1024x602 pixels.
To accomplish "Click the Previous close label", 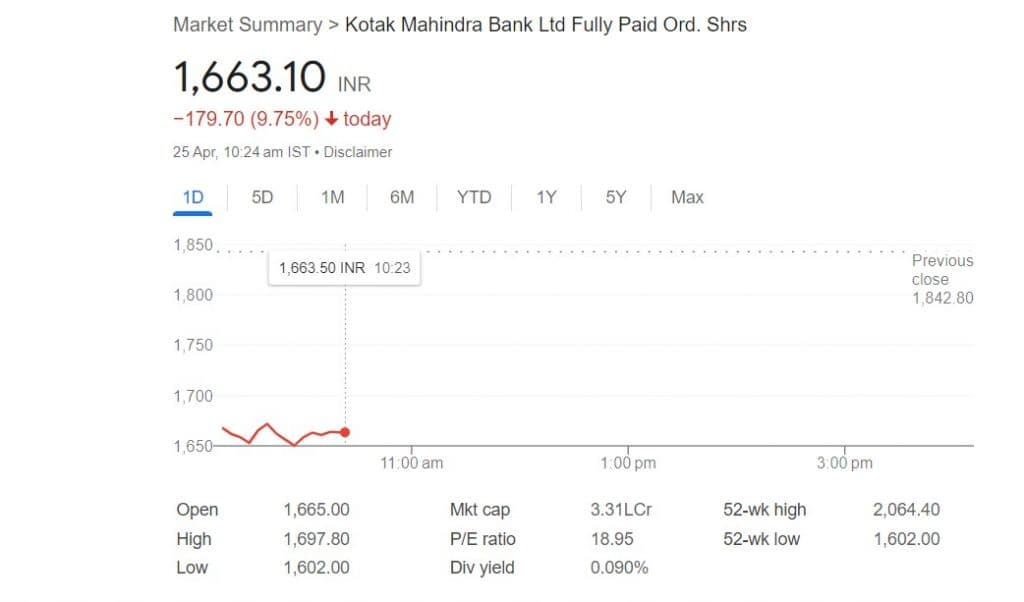I will pyautogui.click(x=941, y=270).
